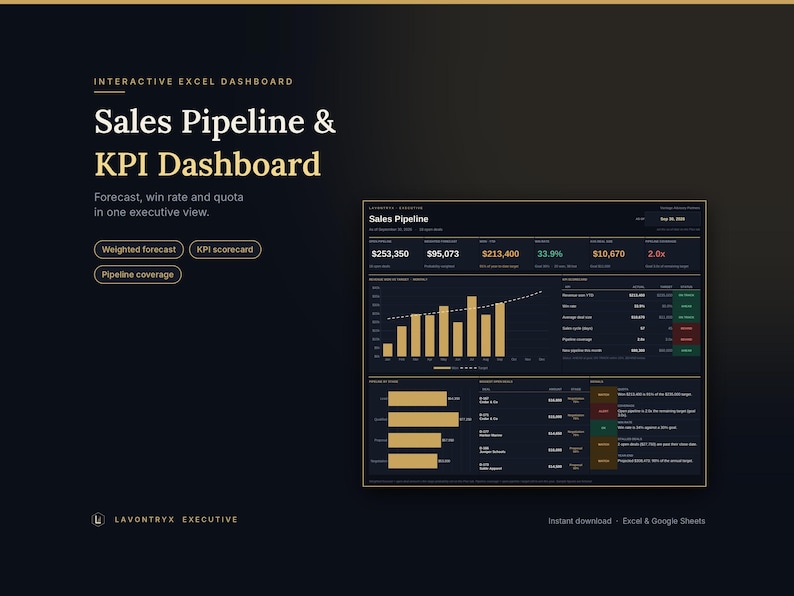Click the $213,400 won YTD value
This screenshot has height=596, width=794.
point(500,254)
